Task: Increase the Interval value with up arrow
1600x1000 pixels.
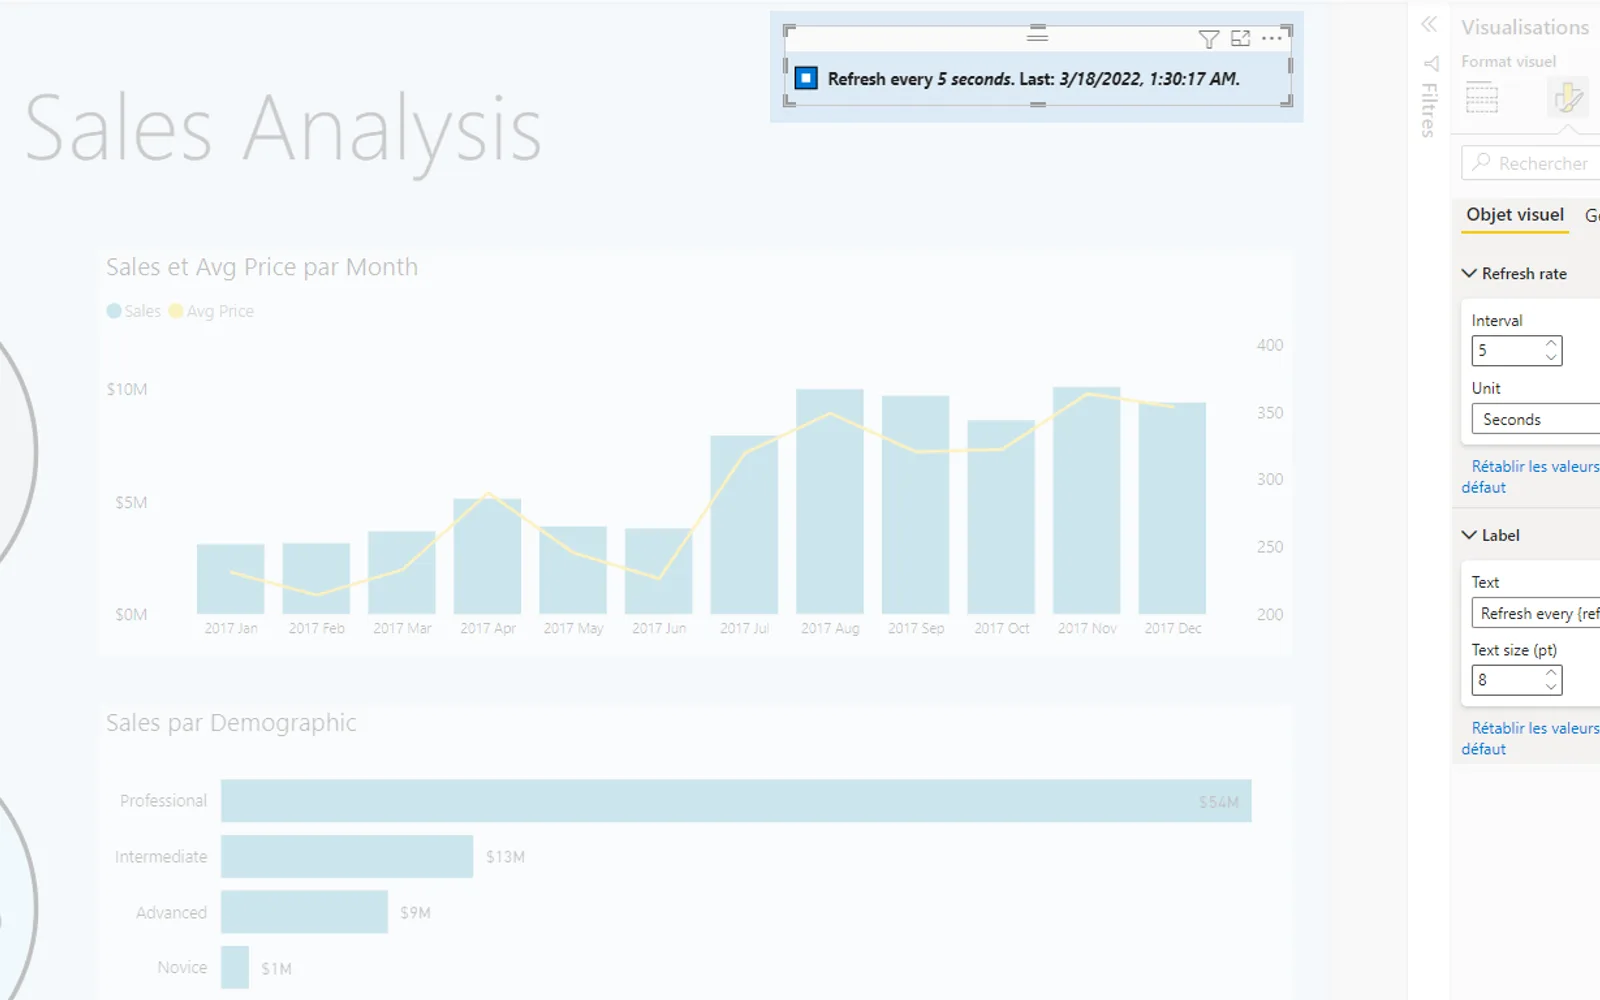Action: (1551, 343)
